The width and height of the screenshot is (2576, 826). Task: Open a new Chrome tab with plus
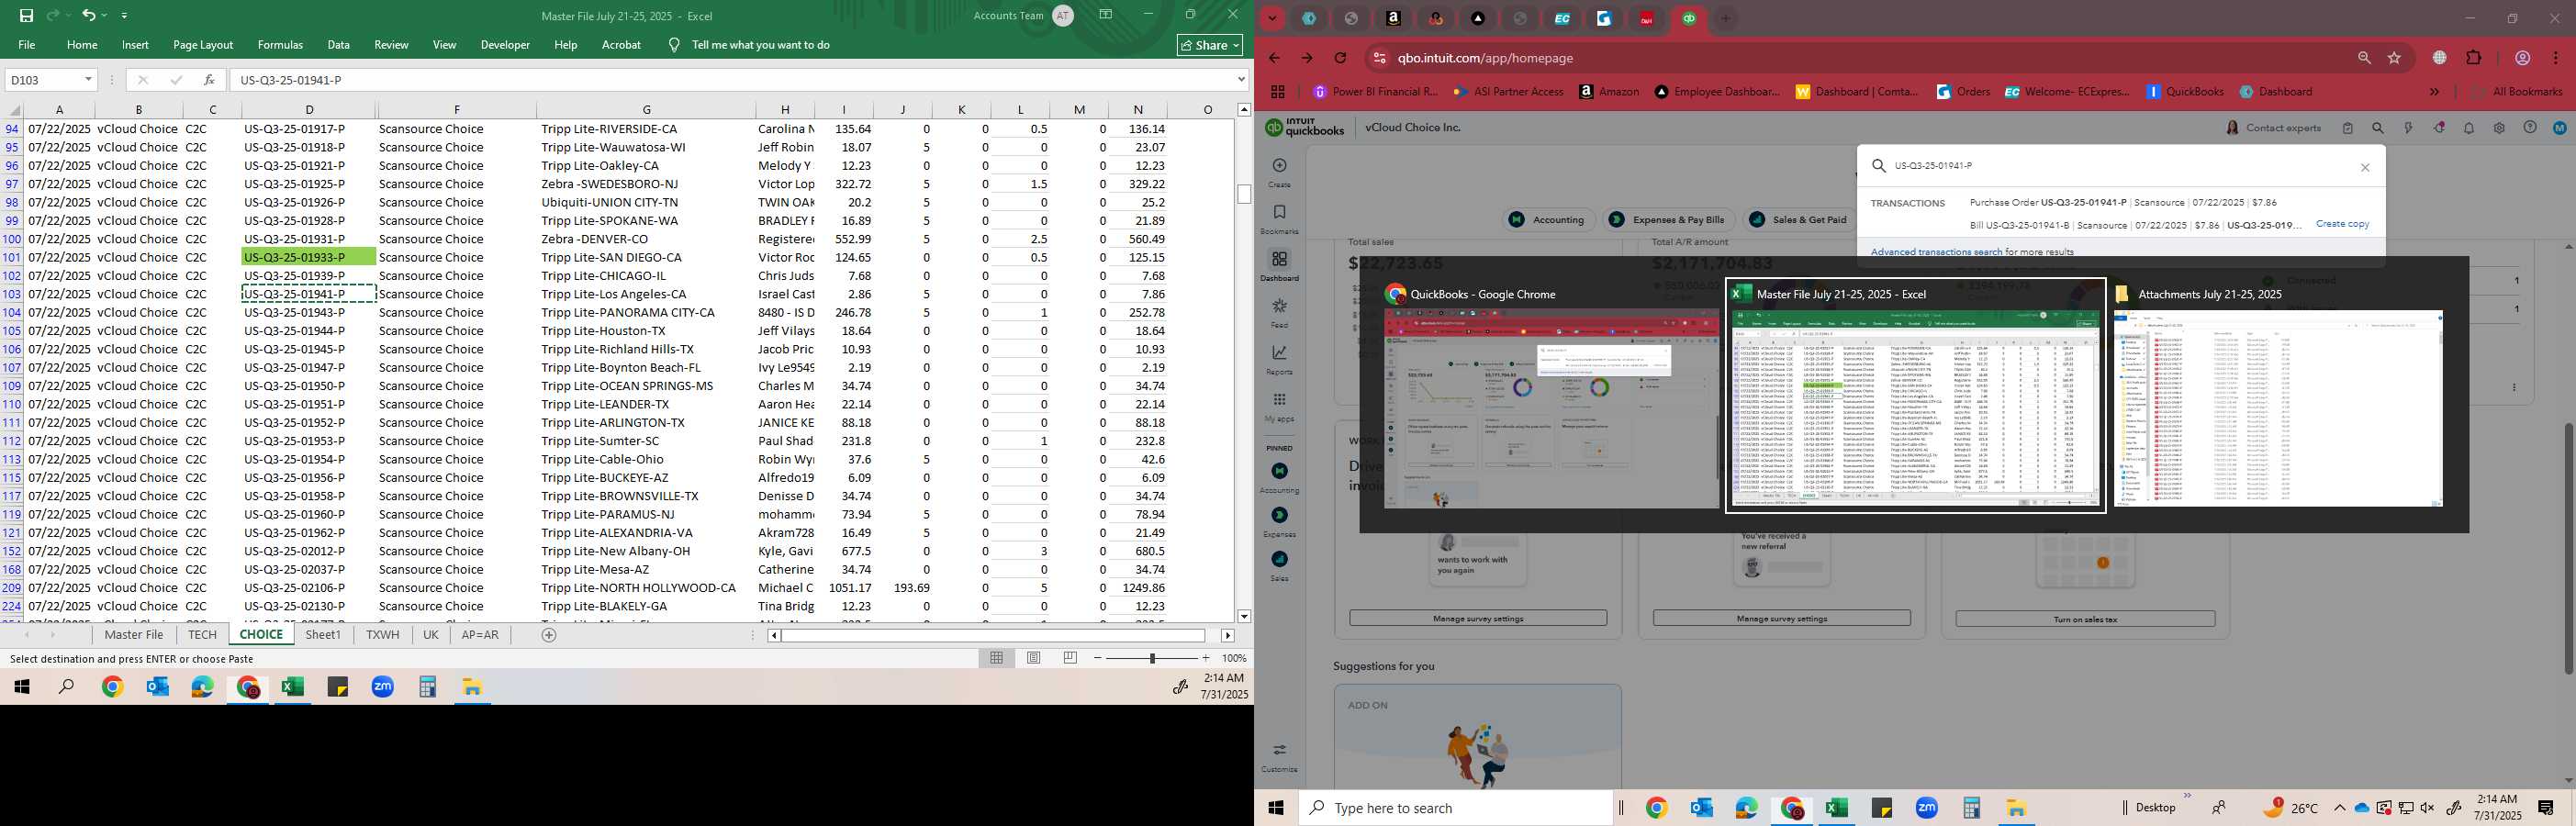click(1725, 18)
